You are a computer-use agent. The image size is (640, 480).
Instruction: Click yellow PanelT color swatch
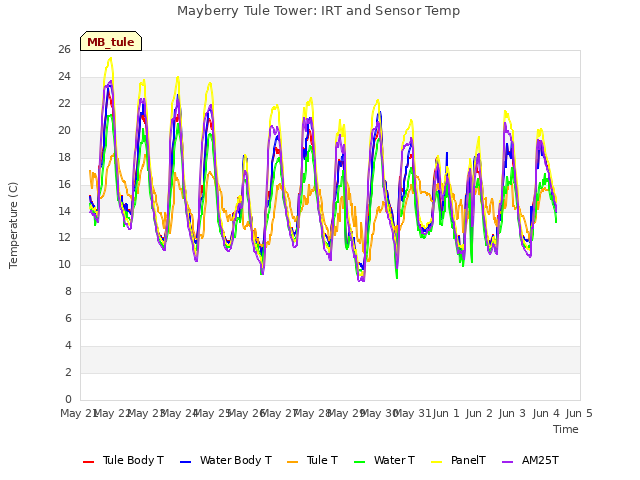tap(437, 462)
